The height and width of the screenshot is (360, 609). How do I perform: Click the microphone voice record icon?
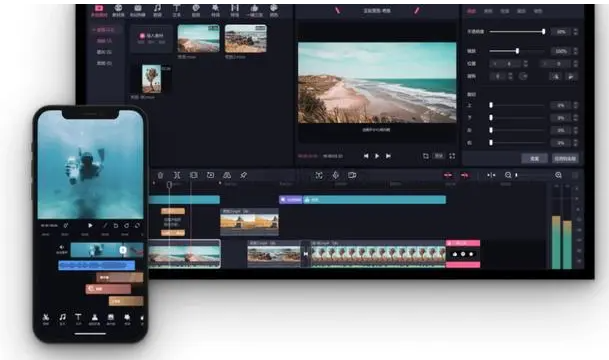tap(336, 176)
